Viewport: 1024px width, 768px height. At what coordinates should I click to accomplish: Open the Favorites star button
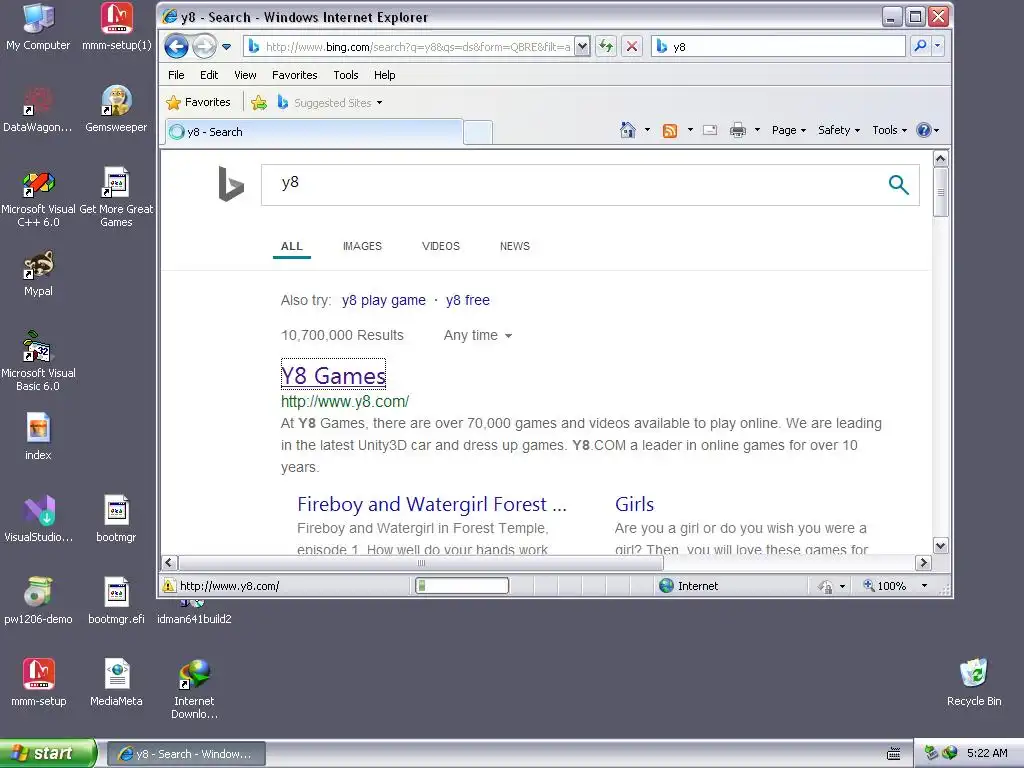[199, 103]
